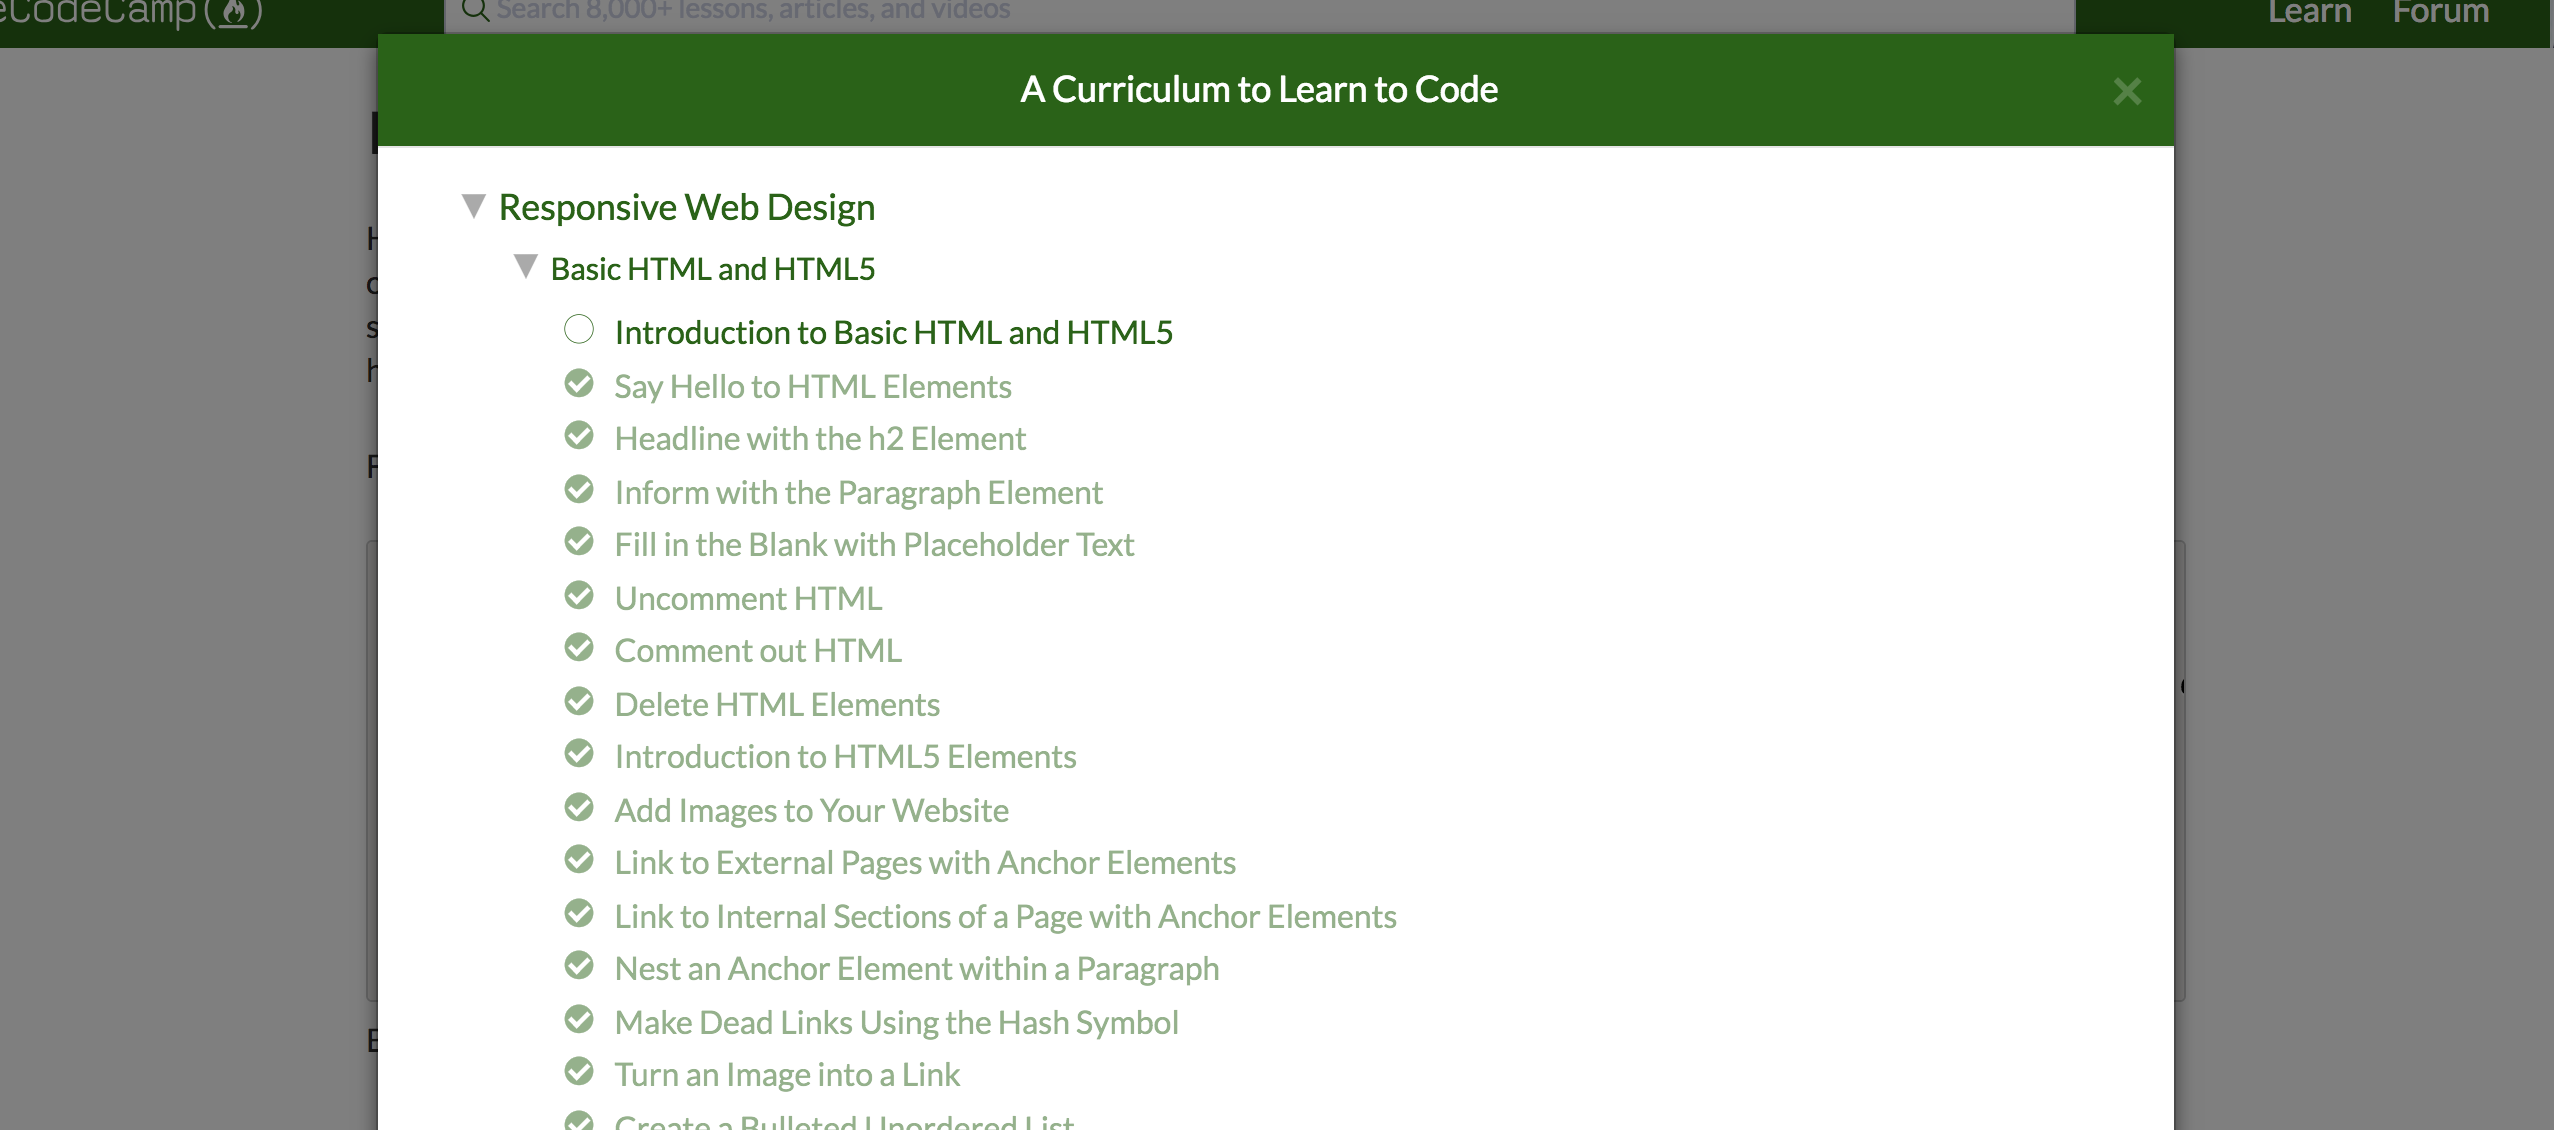2554x1130 pixels.
Task: Click checkmark beside Headline with the h2 Element
Action: (x=579, y=435)
